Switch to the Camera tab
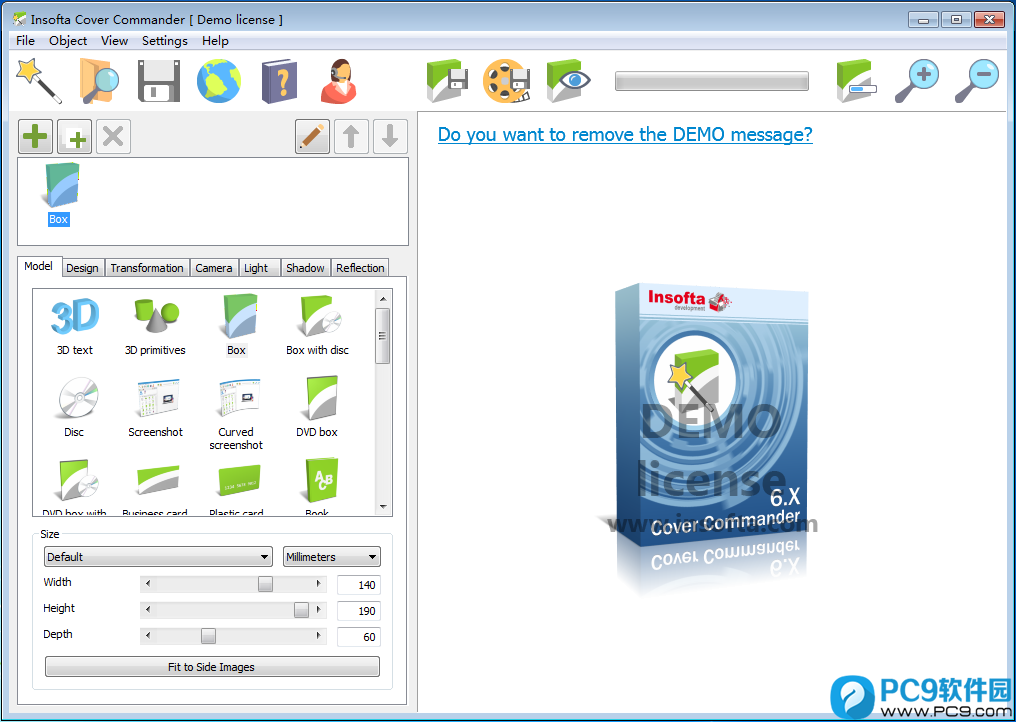This screenshot has width=1016, height=722. [x=214, y=268]
